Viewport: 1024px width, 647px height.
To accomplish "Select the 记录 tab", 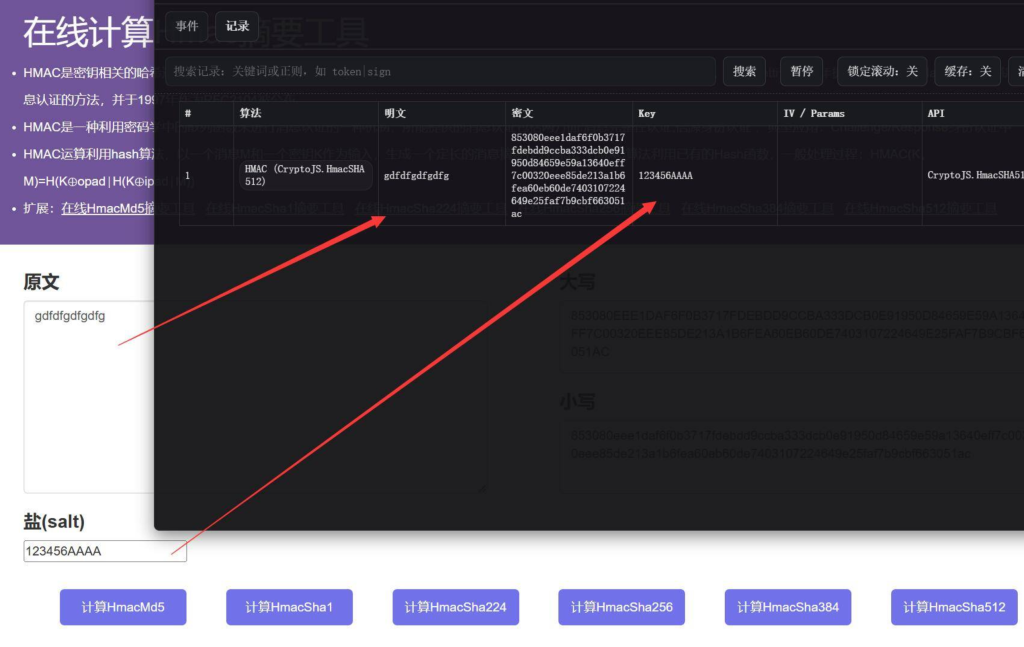I will [237, 26].
